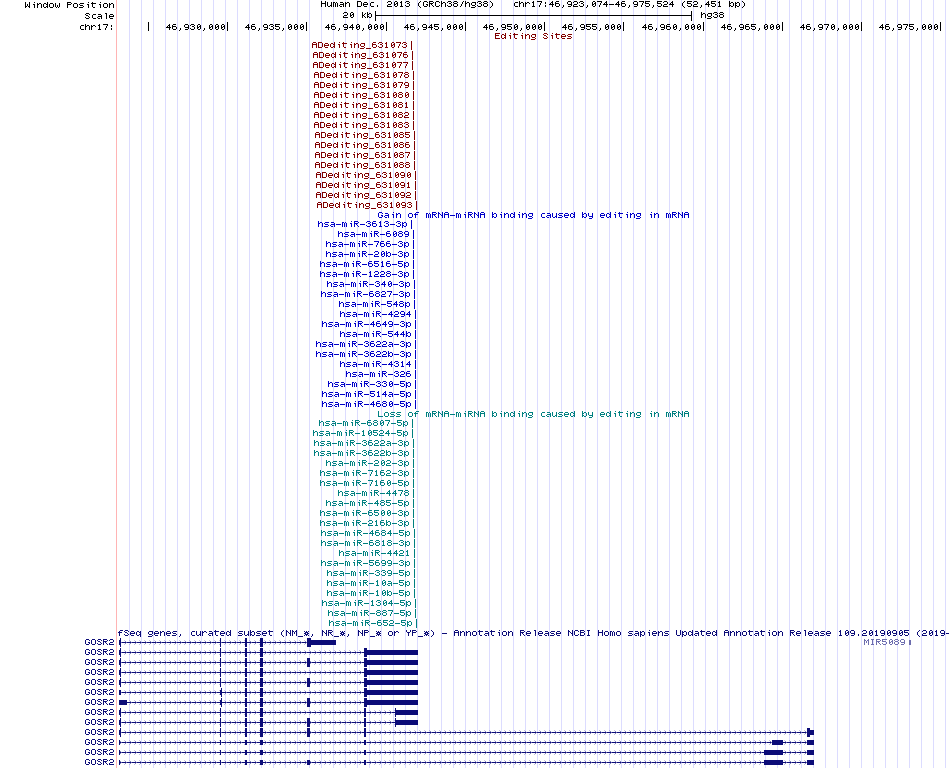The width and height of the screenshot is (950, 768).
Task: Click the Loss of mRNA-miRNA binding track title
Action: coord(533,414)
